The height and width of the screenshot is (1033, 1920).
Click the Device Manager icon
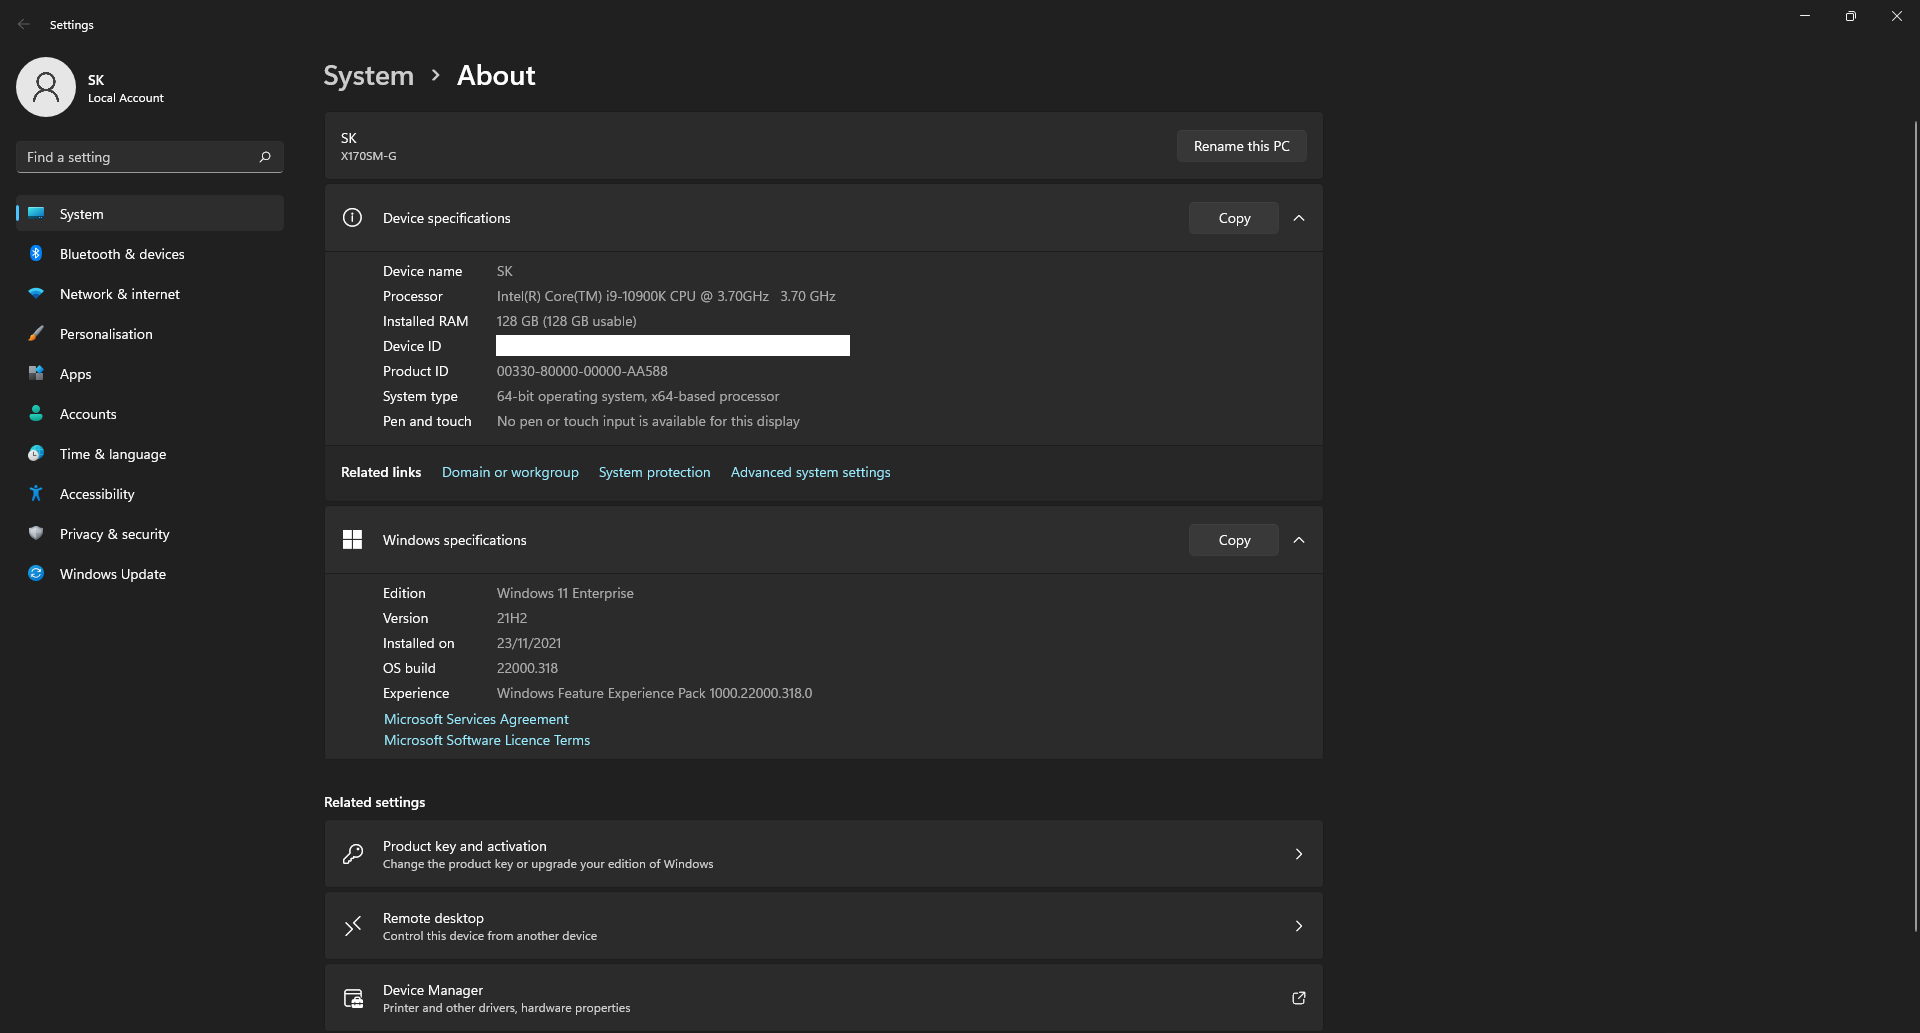coord(353,998)
